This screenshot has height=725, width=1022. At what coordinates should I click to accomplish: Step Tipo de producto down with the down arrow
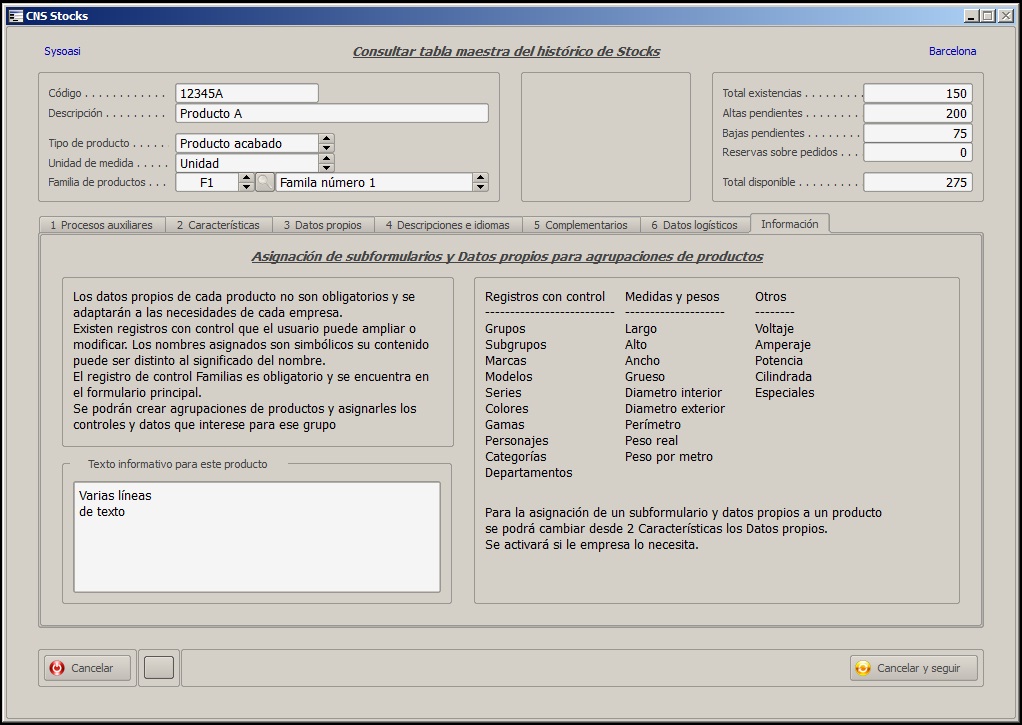pos(327,148)
